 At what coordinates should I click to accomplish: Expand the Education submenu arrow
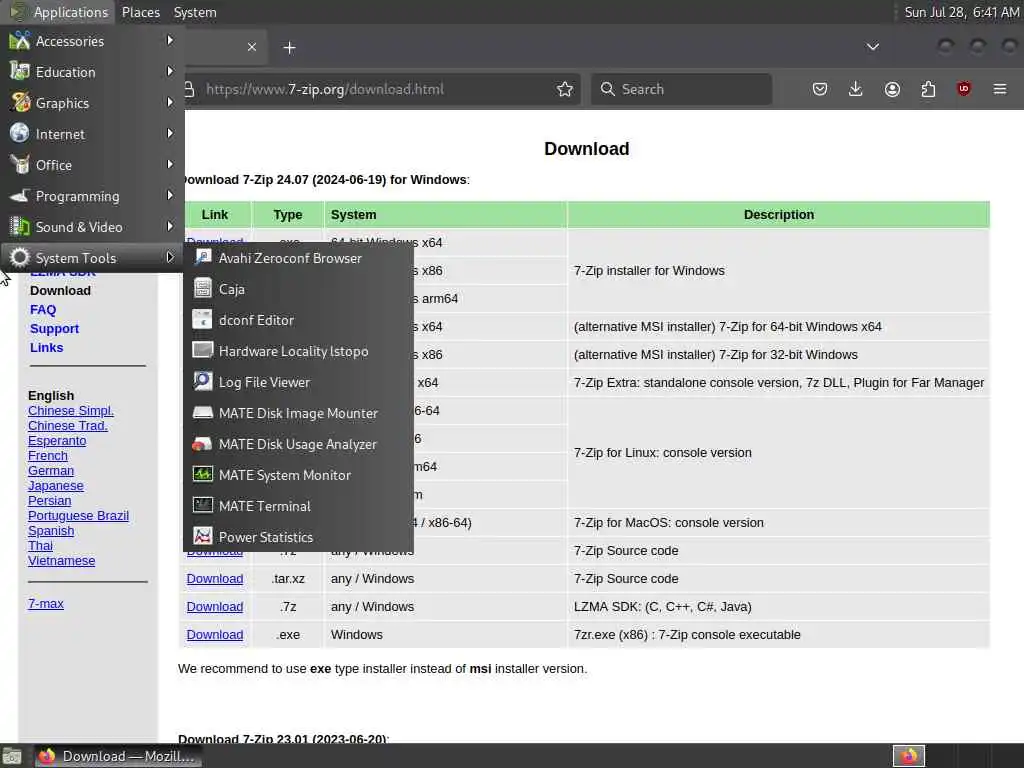coord(170,71)
